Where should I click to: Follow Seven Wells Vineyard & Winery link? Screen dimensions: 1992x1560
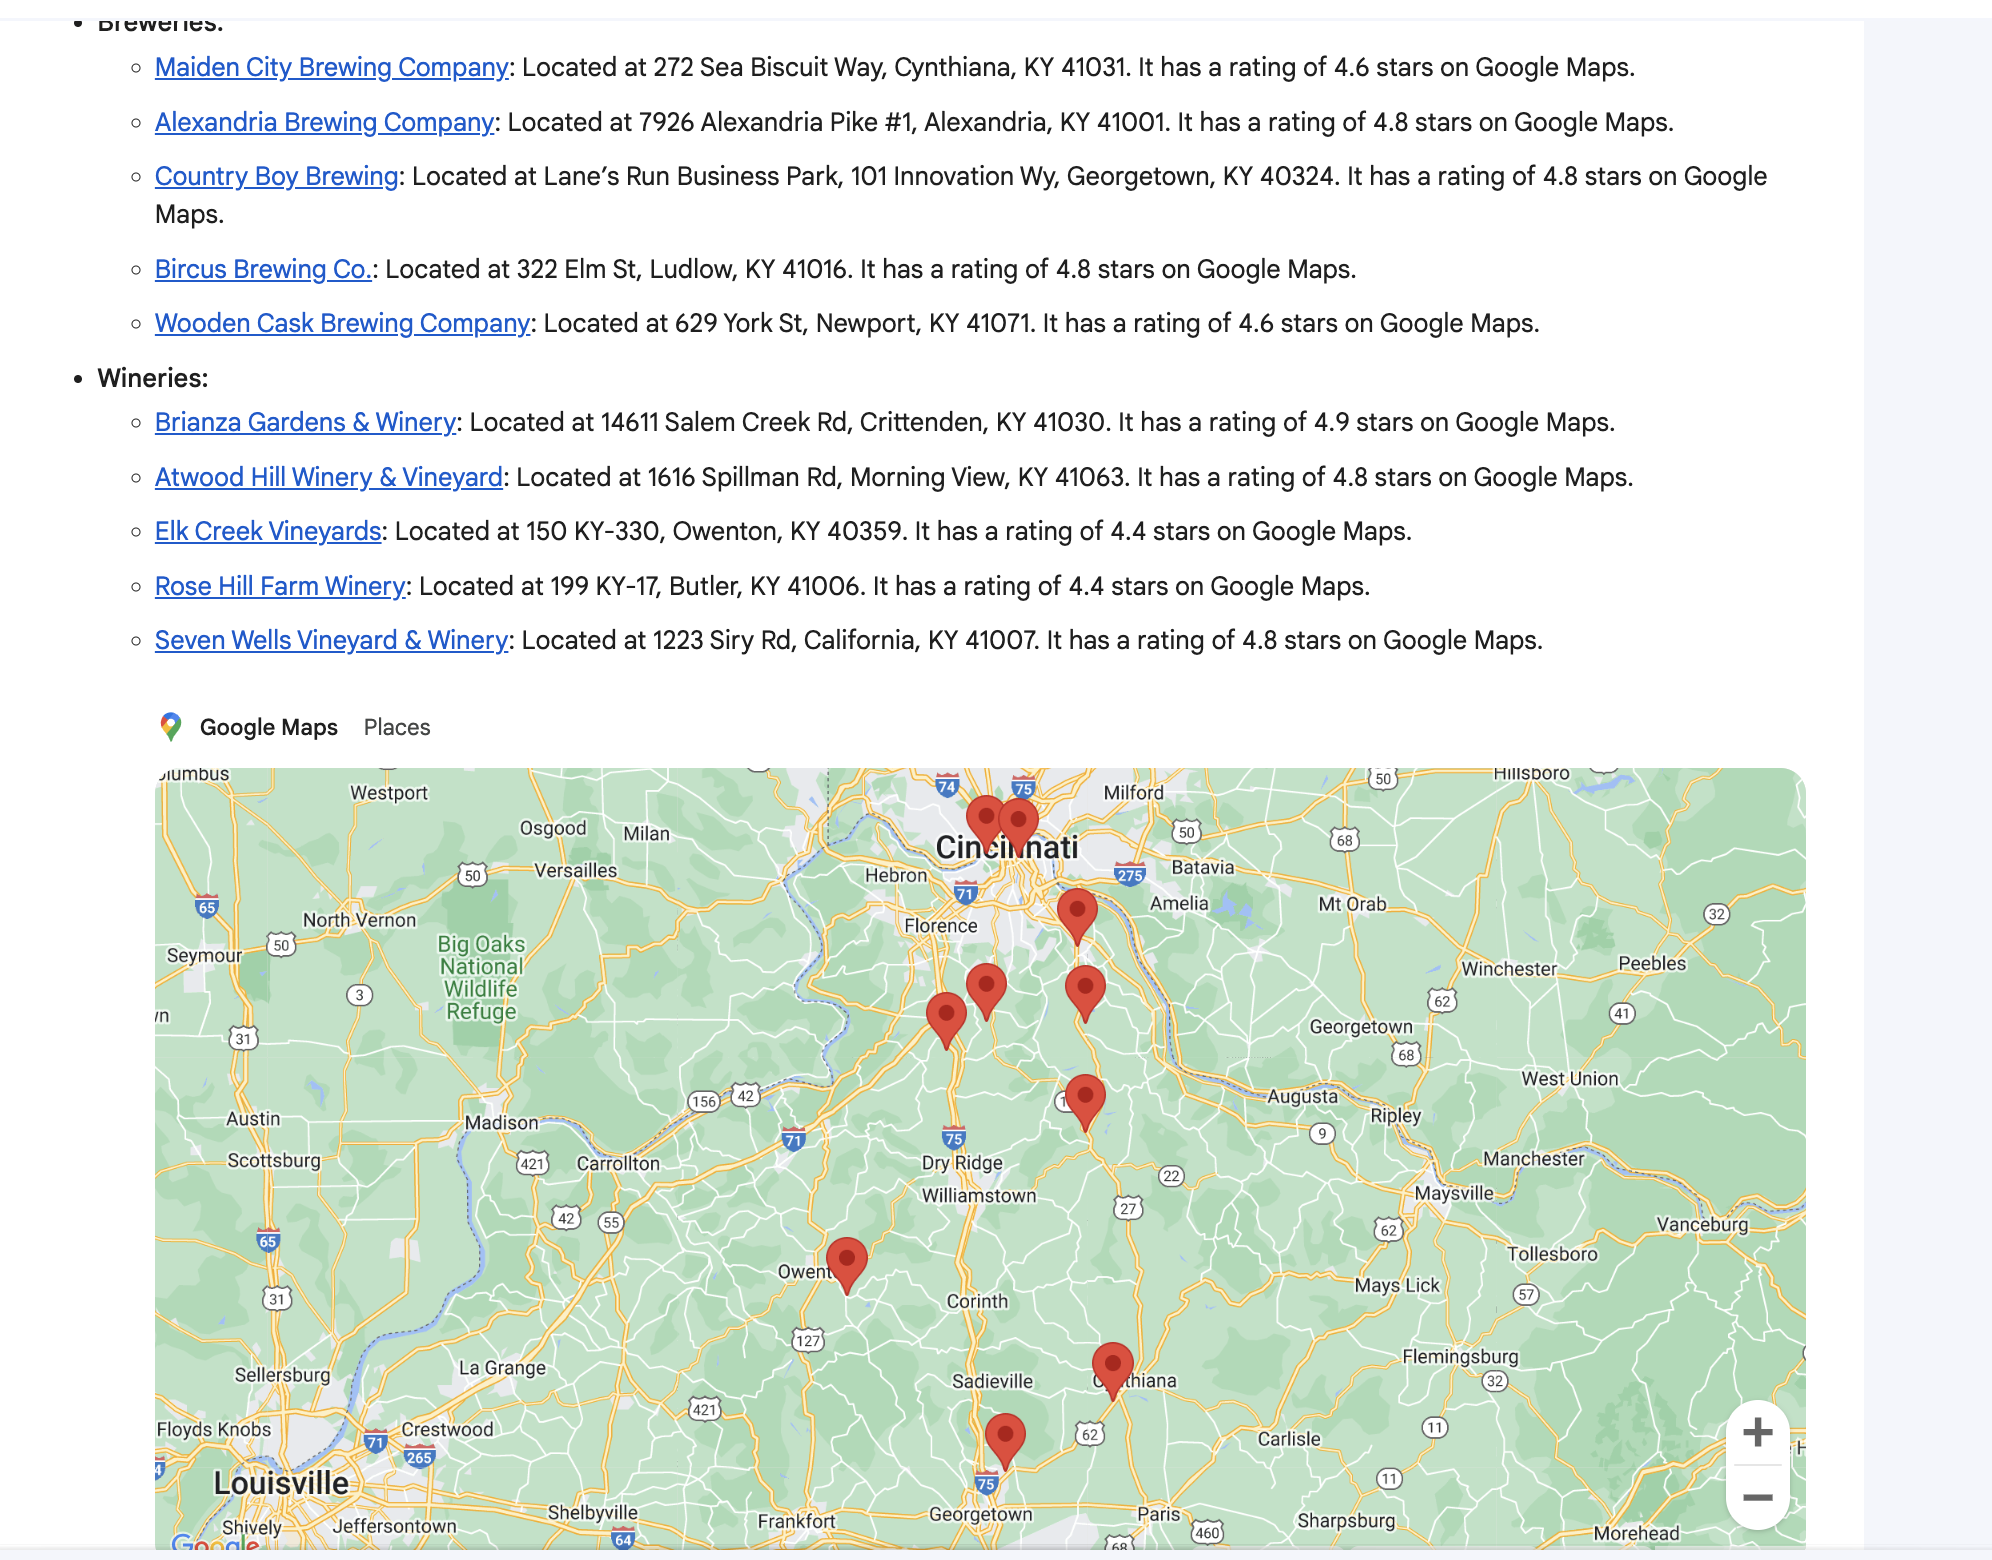point(331,640)
